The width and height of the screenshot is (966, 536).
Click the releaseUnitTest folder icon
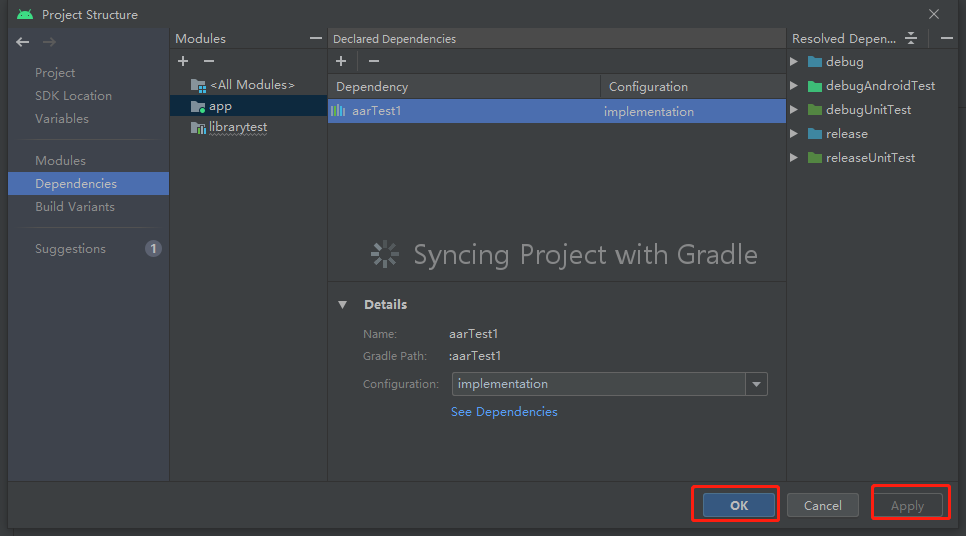(x=814, y=158)
